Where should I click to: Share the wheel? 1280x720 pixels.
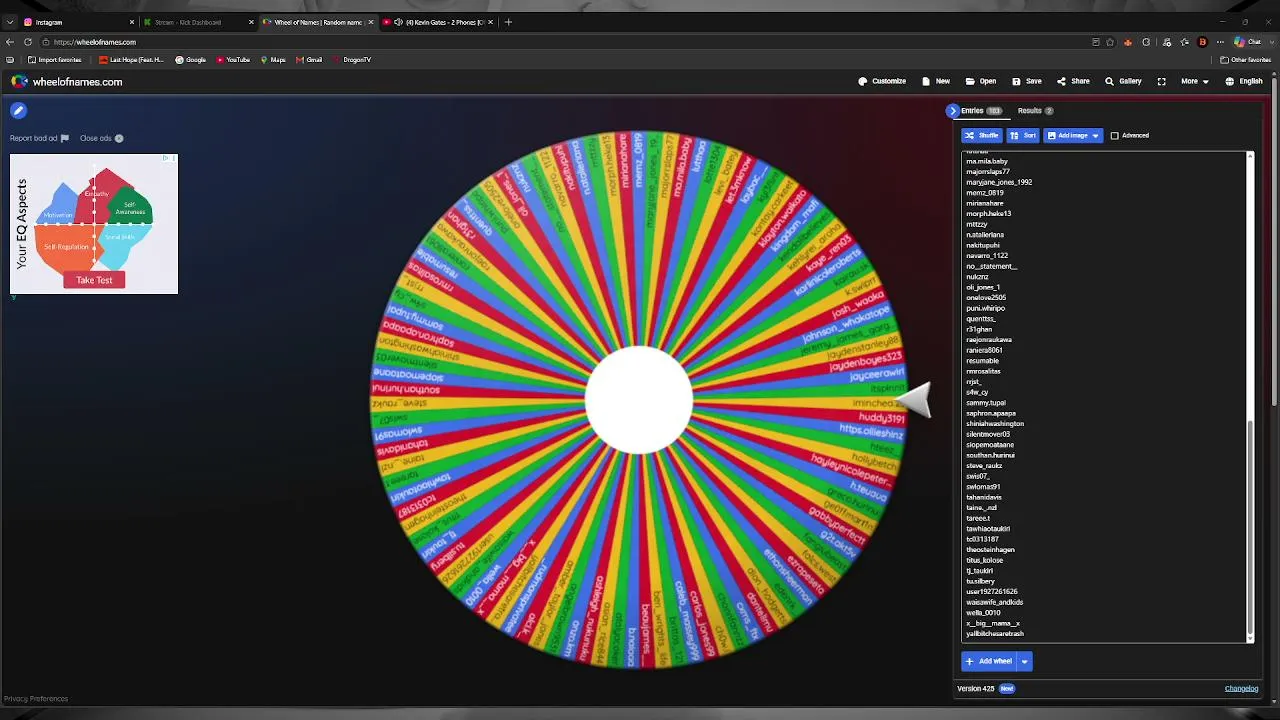1073,81
